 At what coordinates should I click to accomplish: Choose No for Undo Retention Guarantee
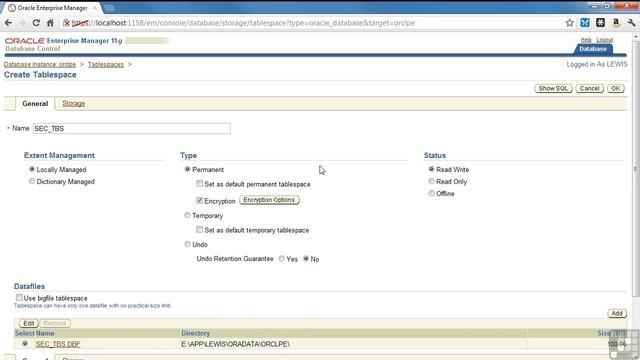[306, 259]
